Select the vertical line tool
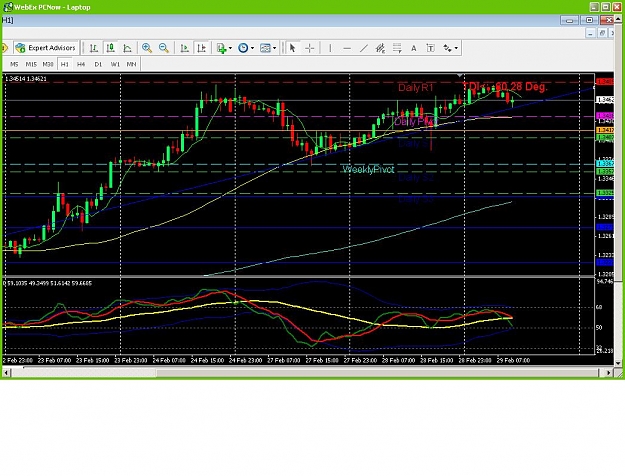Image resolution: width=625 pixels, height=476 pixels. [x=330, y=48]
